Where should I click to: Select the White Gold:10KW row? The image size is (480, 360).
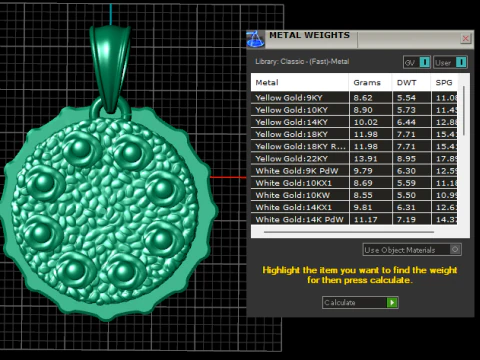[x=354, y=195]
